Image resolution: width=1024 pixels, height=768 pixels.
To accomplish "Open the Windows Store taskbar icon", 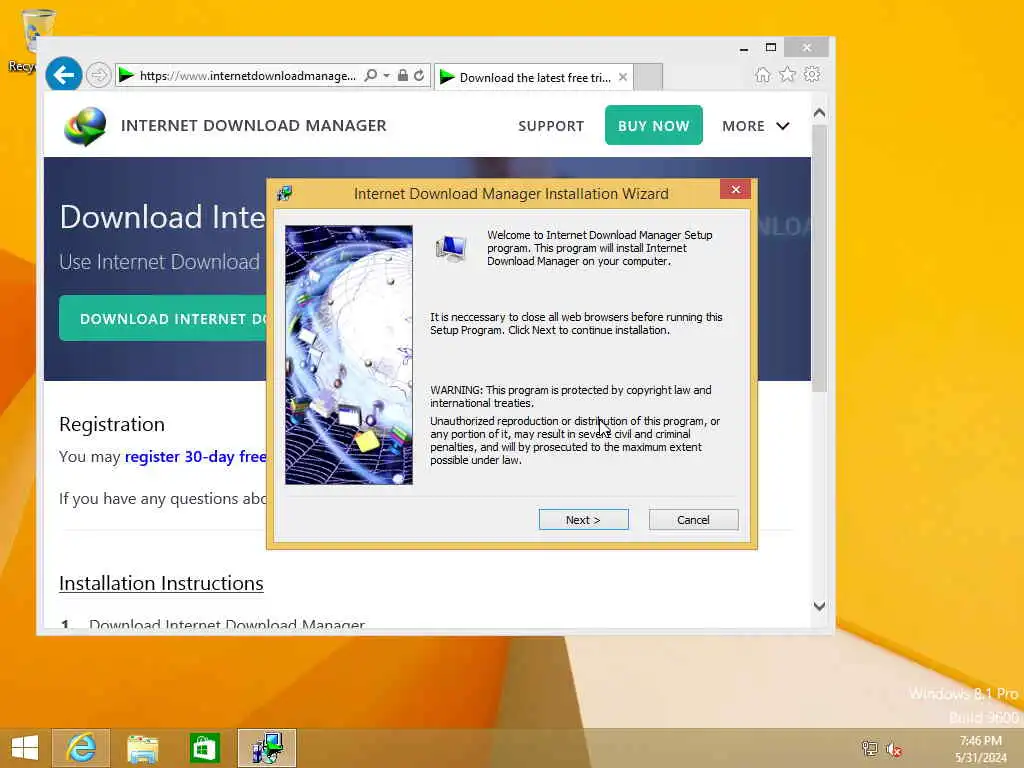I will (x=204, y=748).
